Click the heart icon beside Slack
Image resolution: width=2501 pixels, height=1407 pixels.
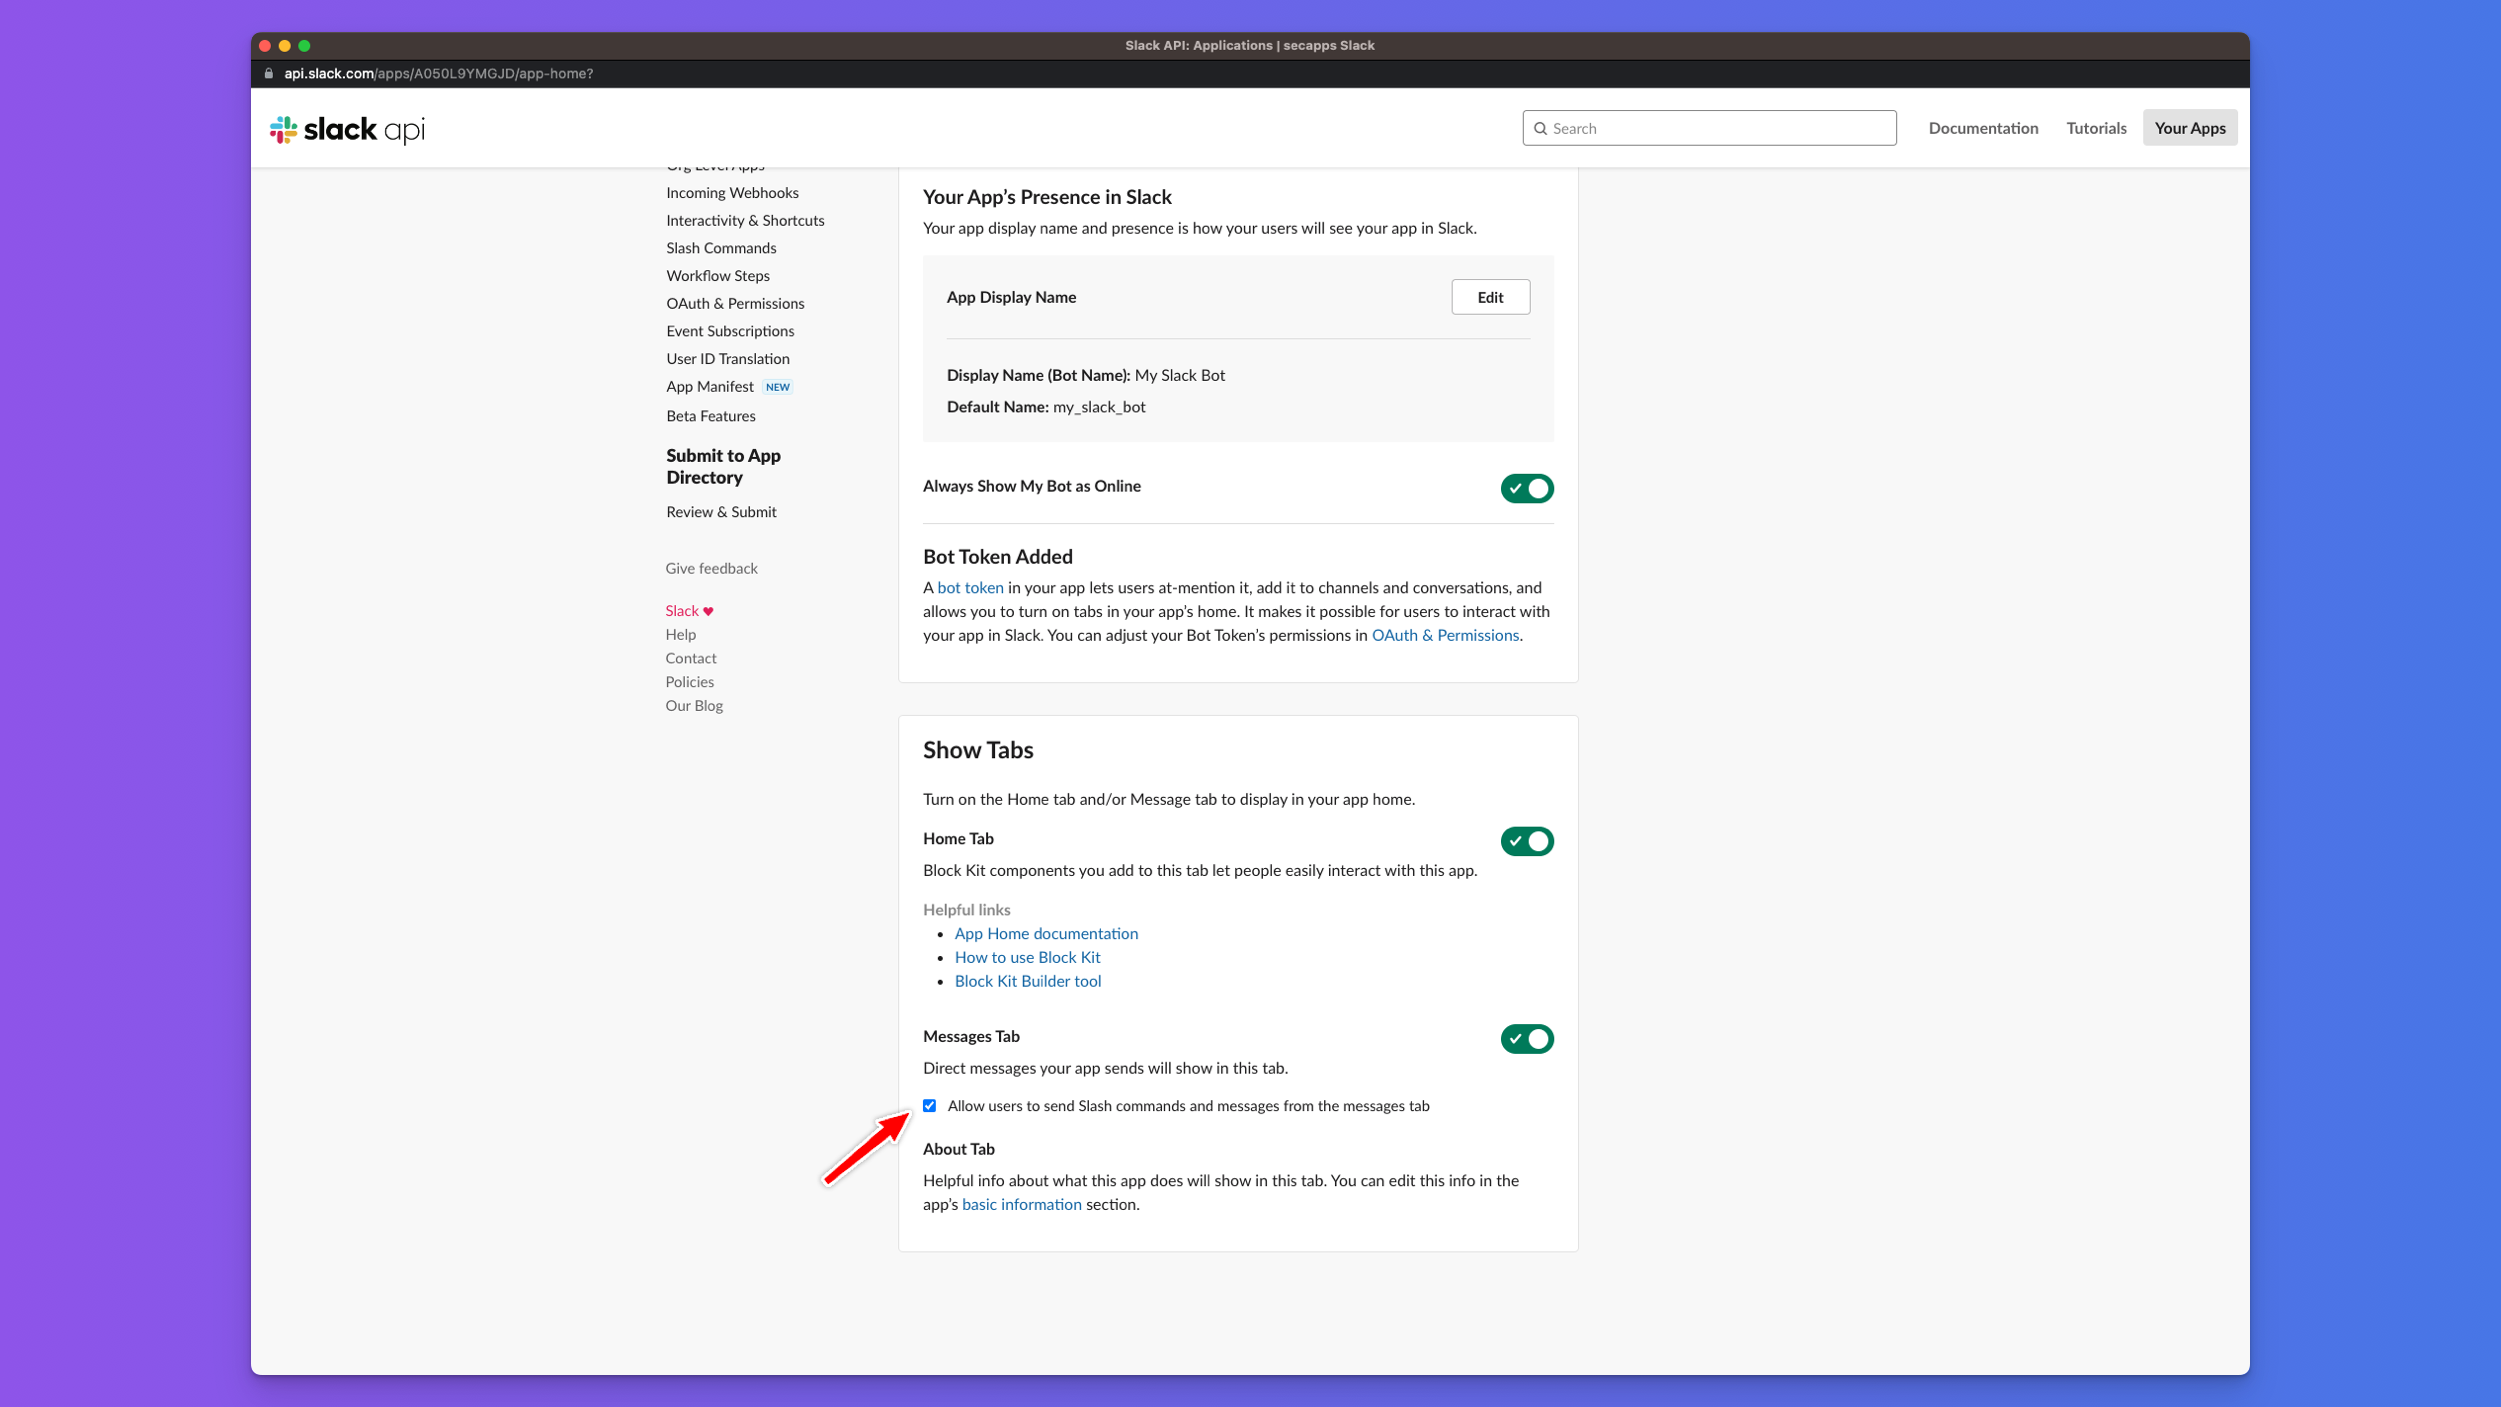pos(708,611)
